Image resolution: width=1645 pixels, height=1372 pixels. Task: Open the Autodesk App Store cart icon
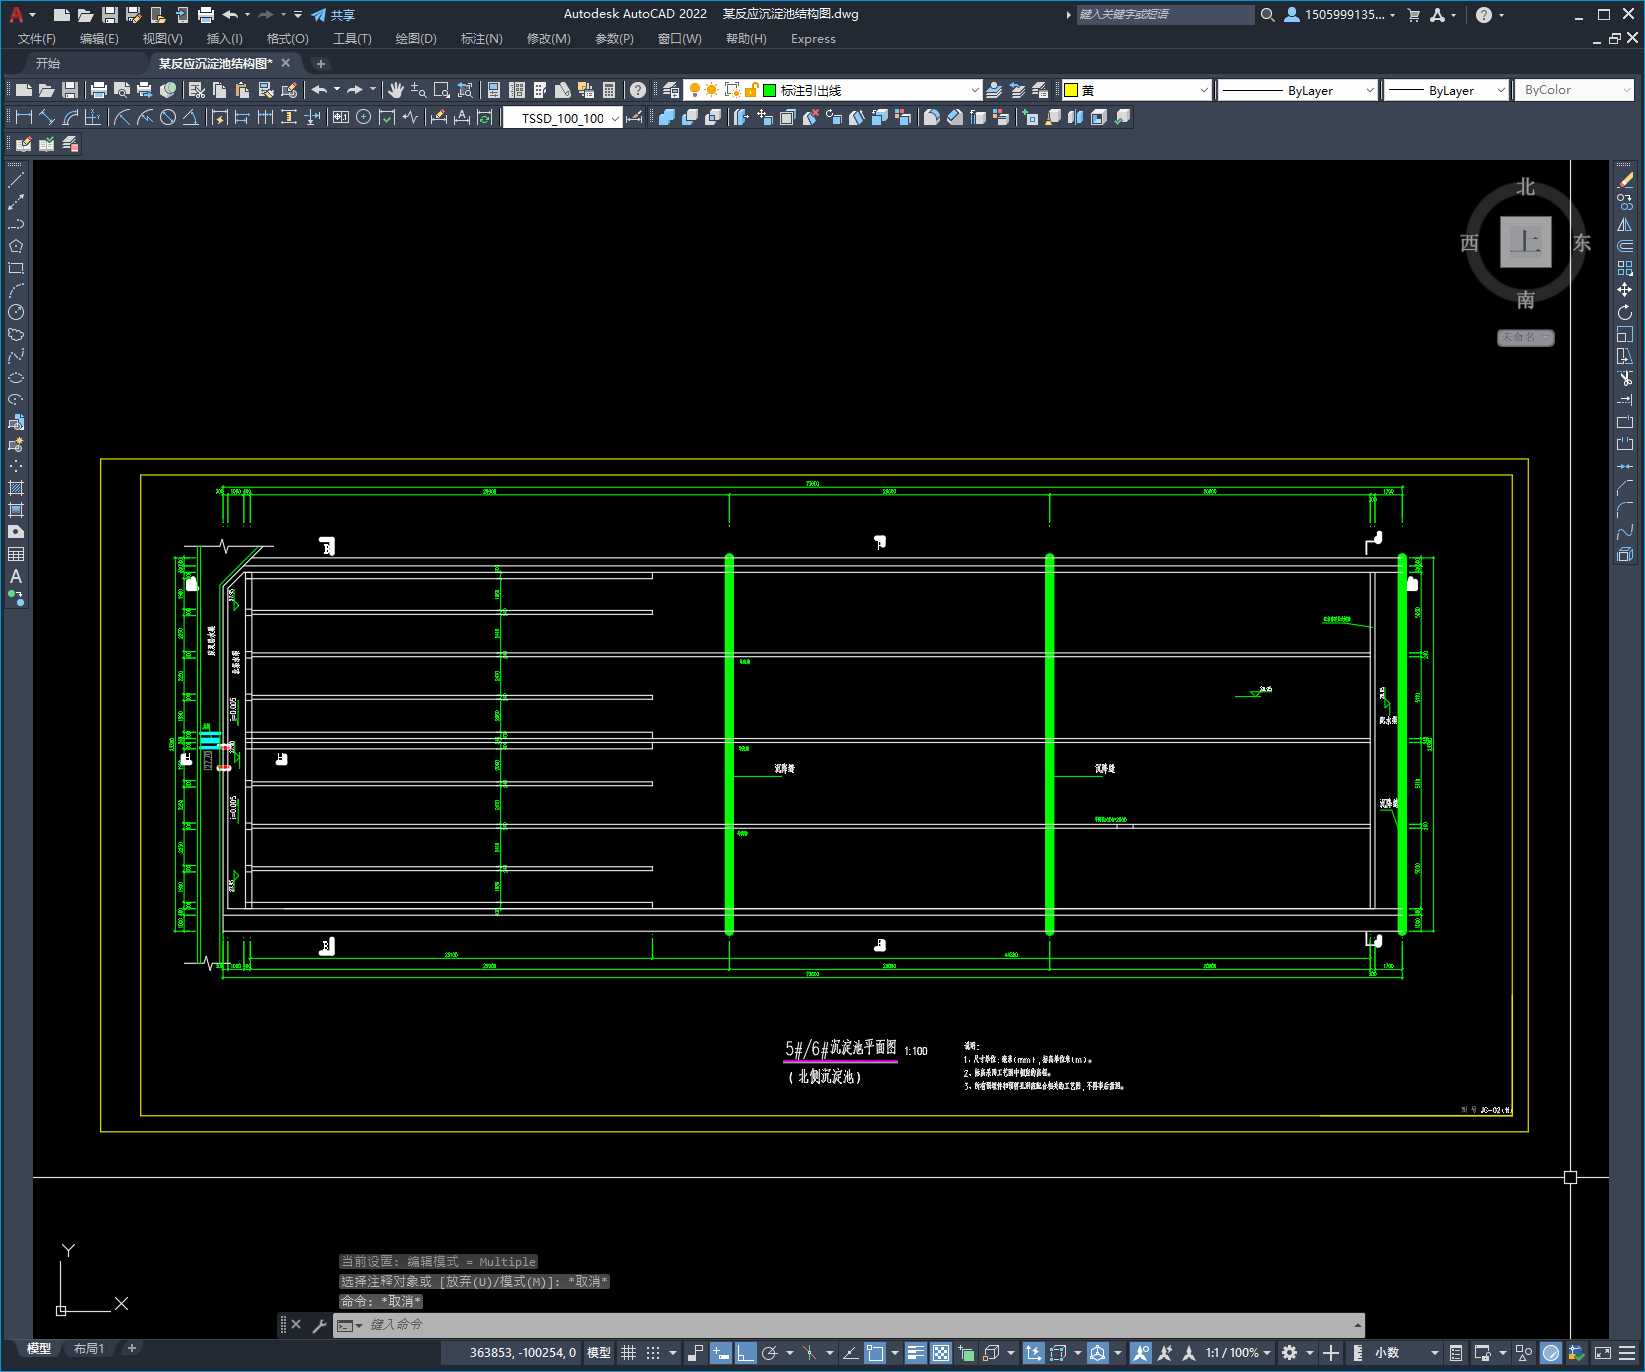1414,15
